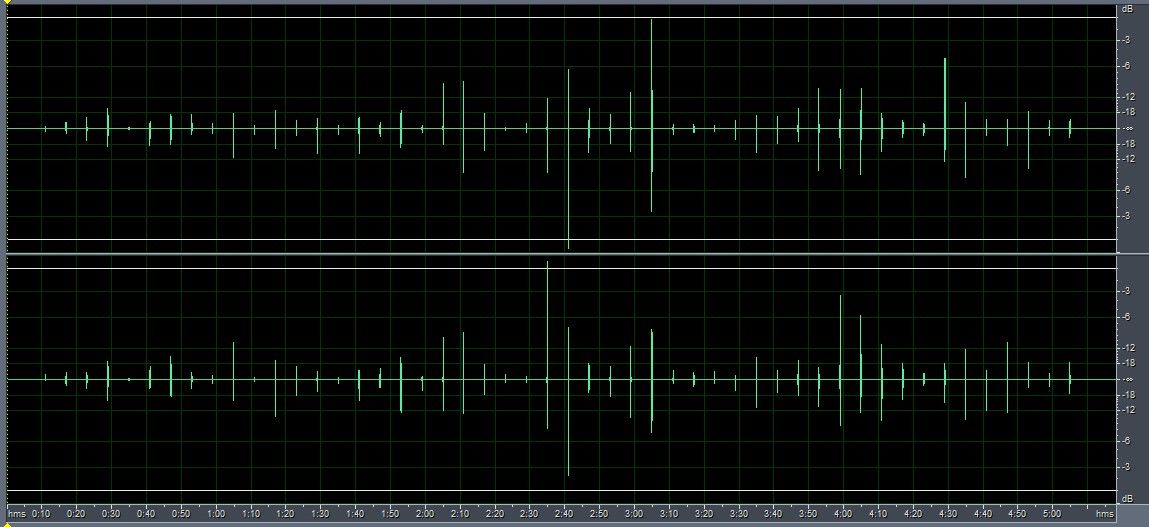The image size is (1149, 527).
Task: Click the dB label at the scale's top
Action: point(1126,9)
